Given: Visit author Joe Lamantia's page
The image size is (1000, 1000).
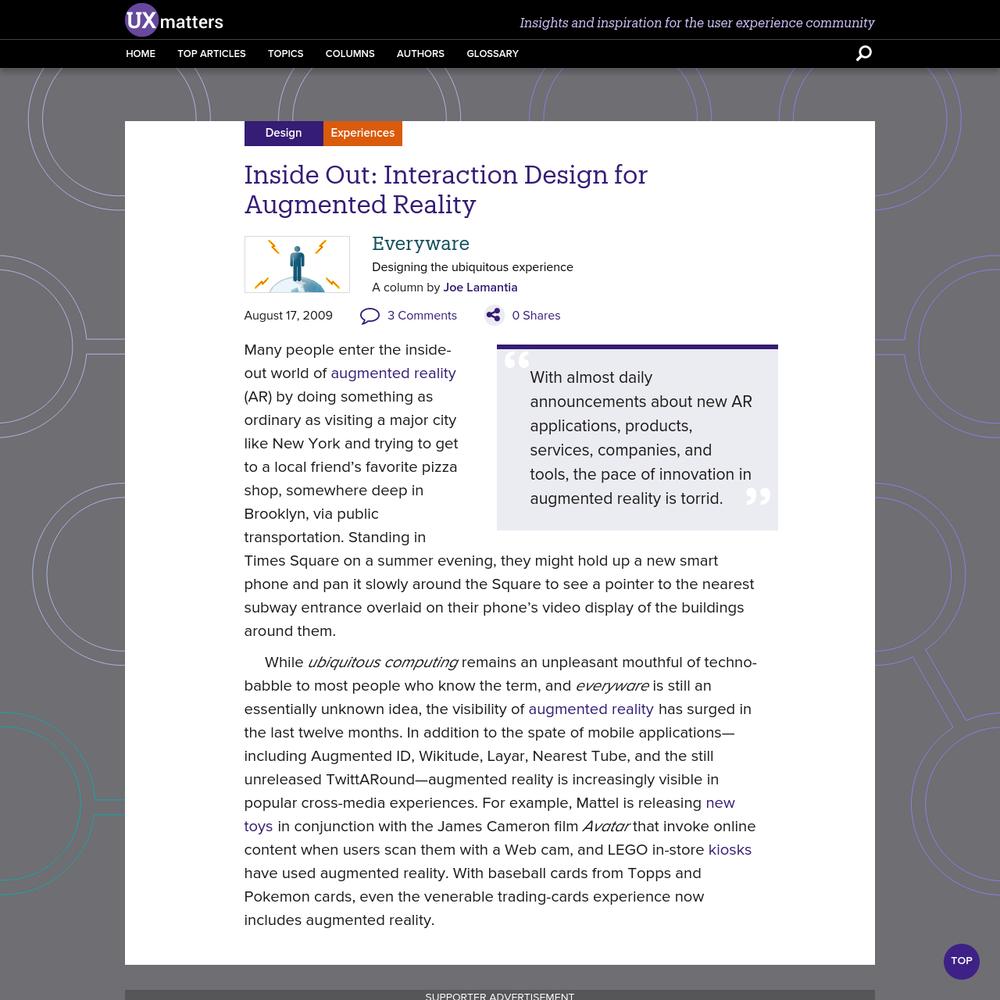Looking at the screenshot, I should 480,287.
